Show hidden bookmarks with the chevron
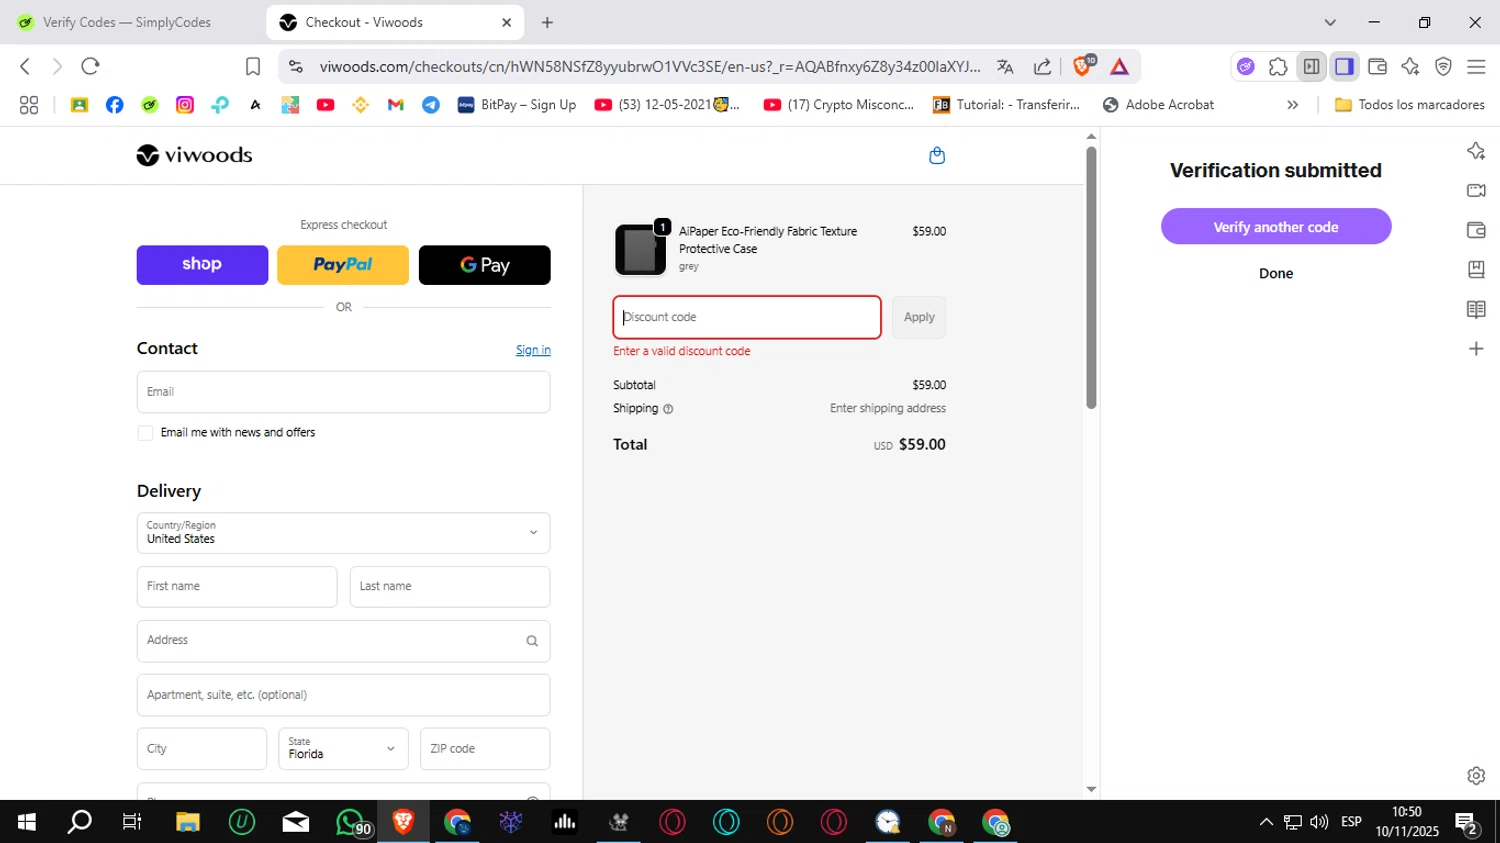This screenshot has width=1500, height=843. (x=1292, y=105)
